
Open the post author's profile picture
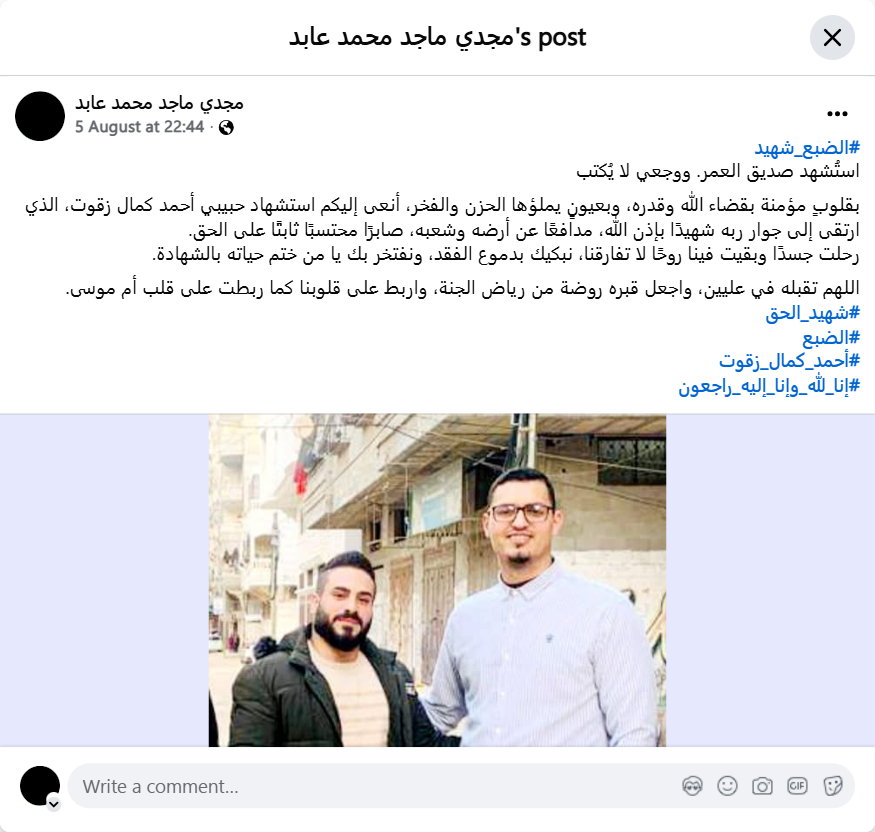click(40, 116)
